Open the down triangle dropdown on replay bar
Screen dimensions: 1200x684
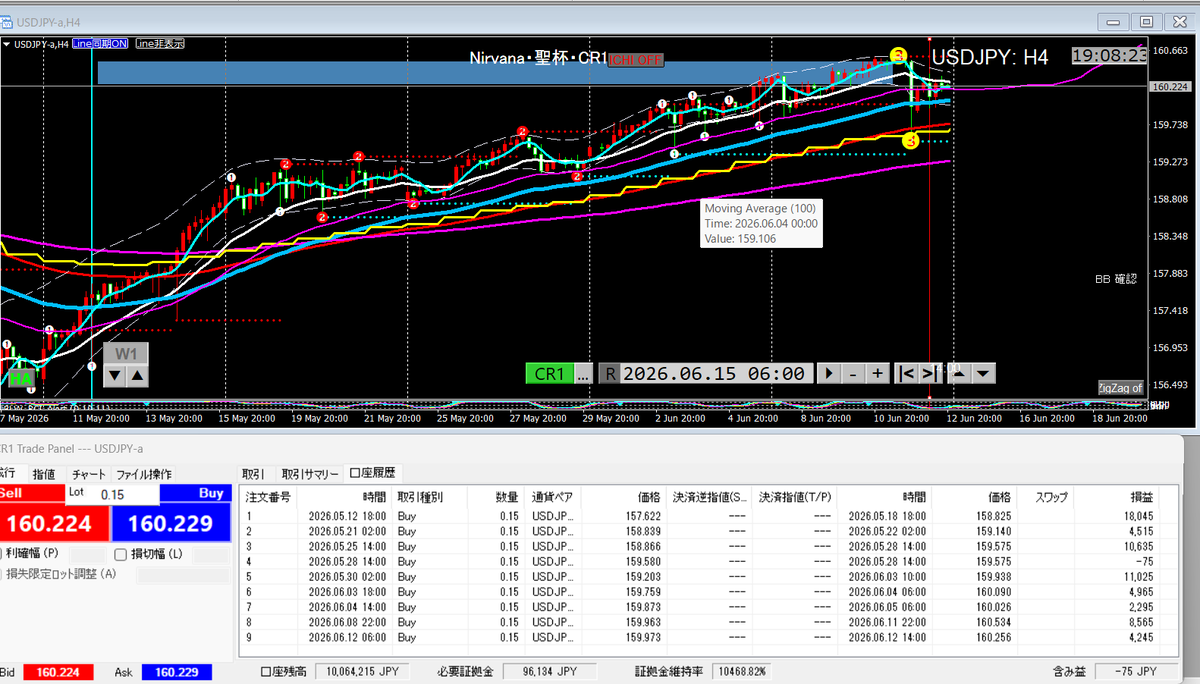(984, 373)
